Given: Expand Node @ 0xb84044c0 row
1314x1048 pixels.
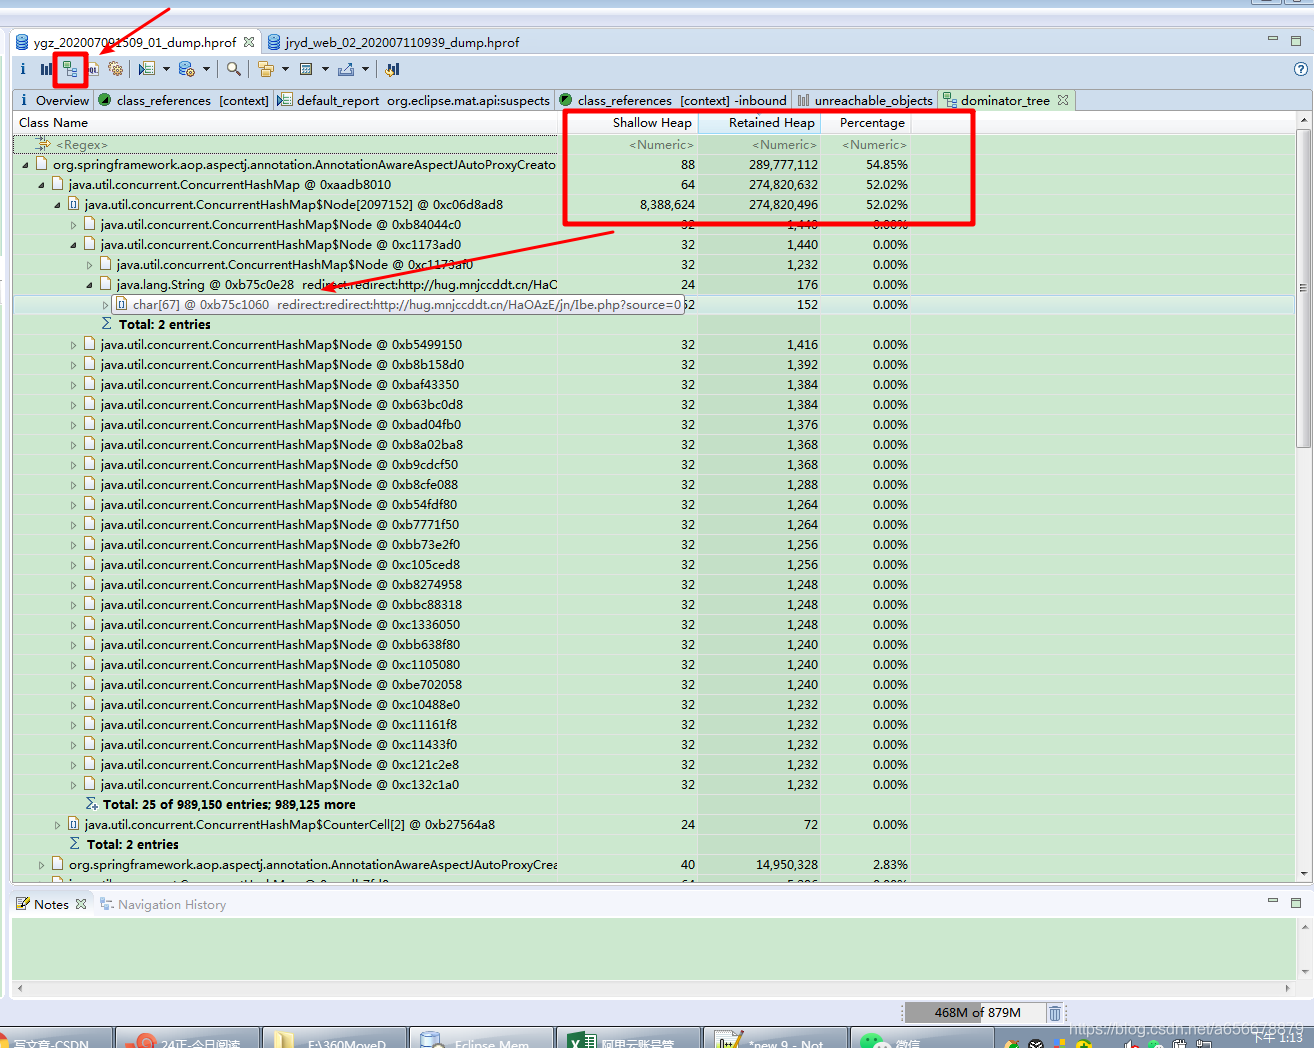Looking at the screenshot, I should pyautogui.click(x=73, y=224).
